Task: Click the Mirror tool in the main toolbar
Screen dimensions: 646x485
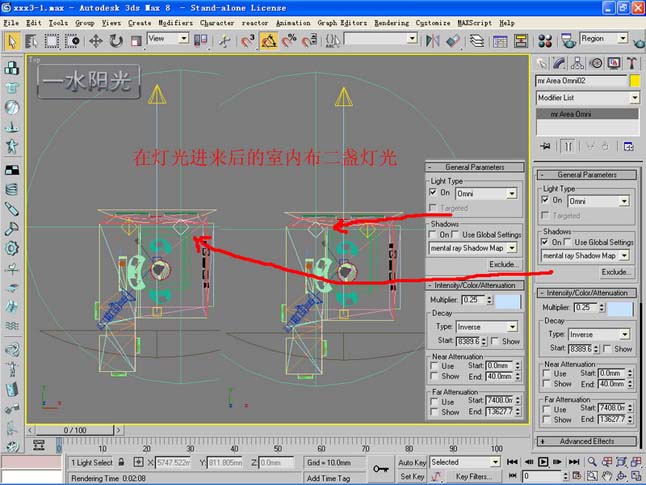Action: click(433, 41)
